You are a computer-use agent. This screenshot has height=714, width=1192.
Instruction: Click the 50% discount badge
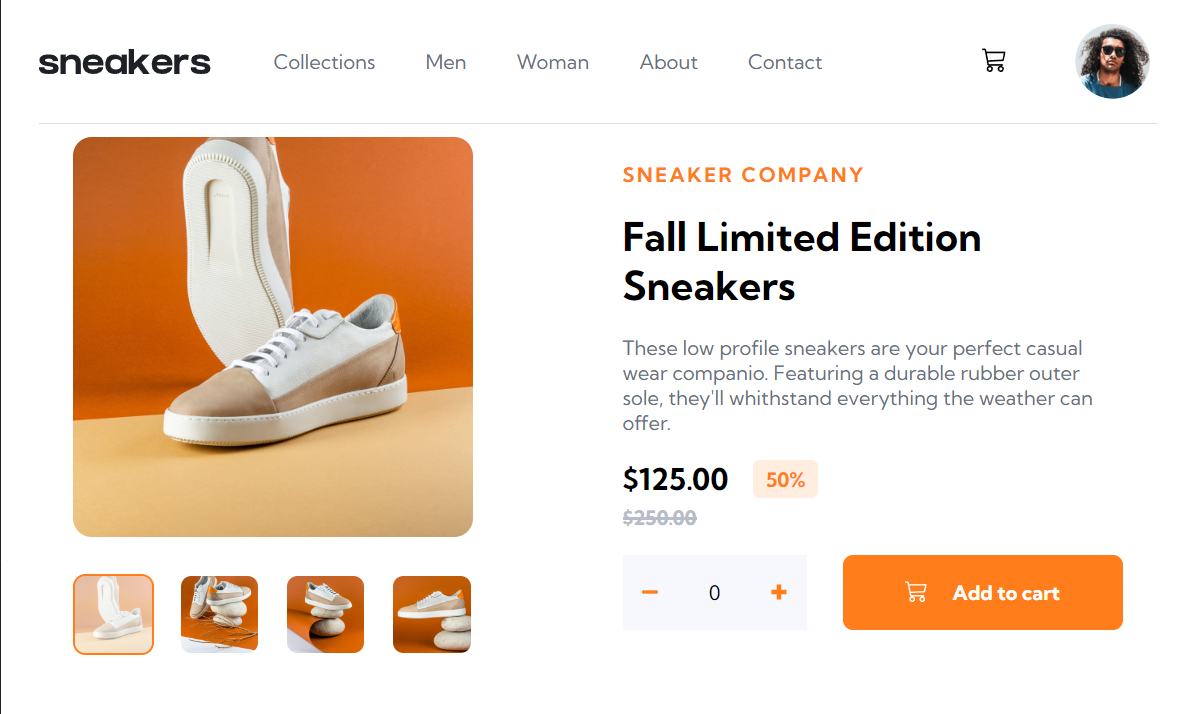point(785,479)
